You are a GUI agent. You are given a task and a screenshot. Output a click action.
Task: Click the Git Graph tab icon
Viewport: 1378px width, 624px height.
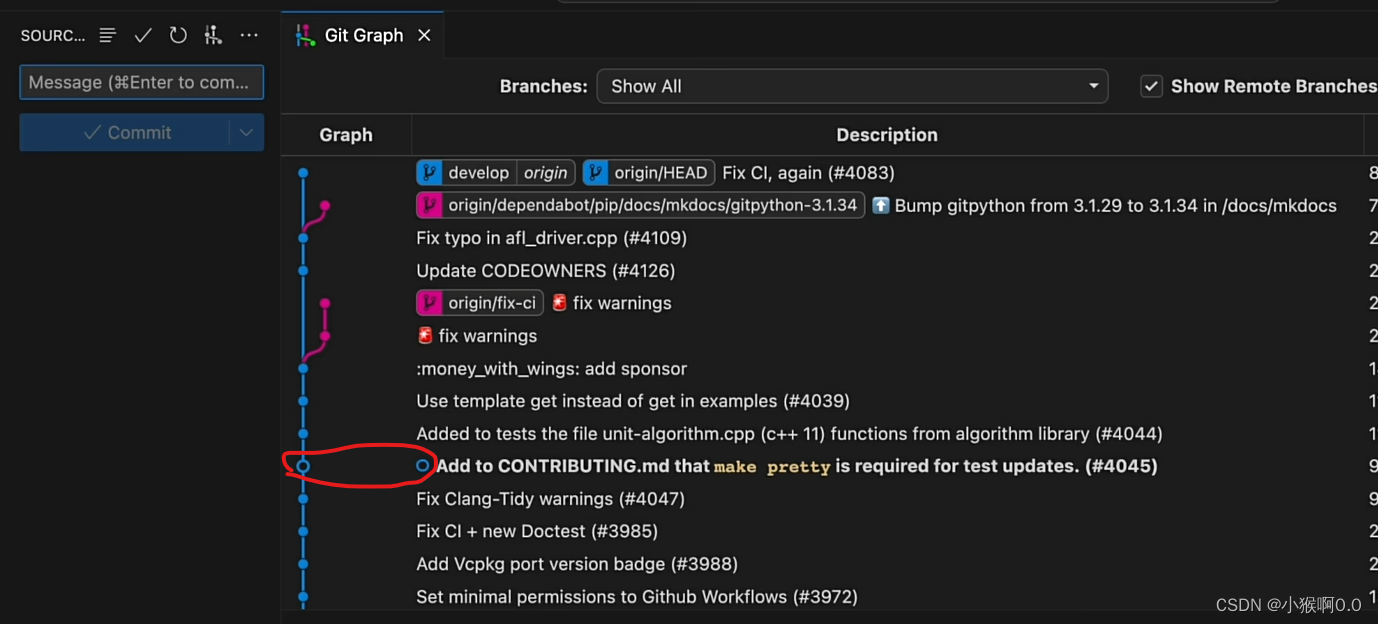coord(305,34)
